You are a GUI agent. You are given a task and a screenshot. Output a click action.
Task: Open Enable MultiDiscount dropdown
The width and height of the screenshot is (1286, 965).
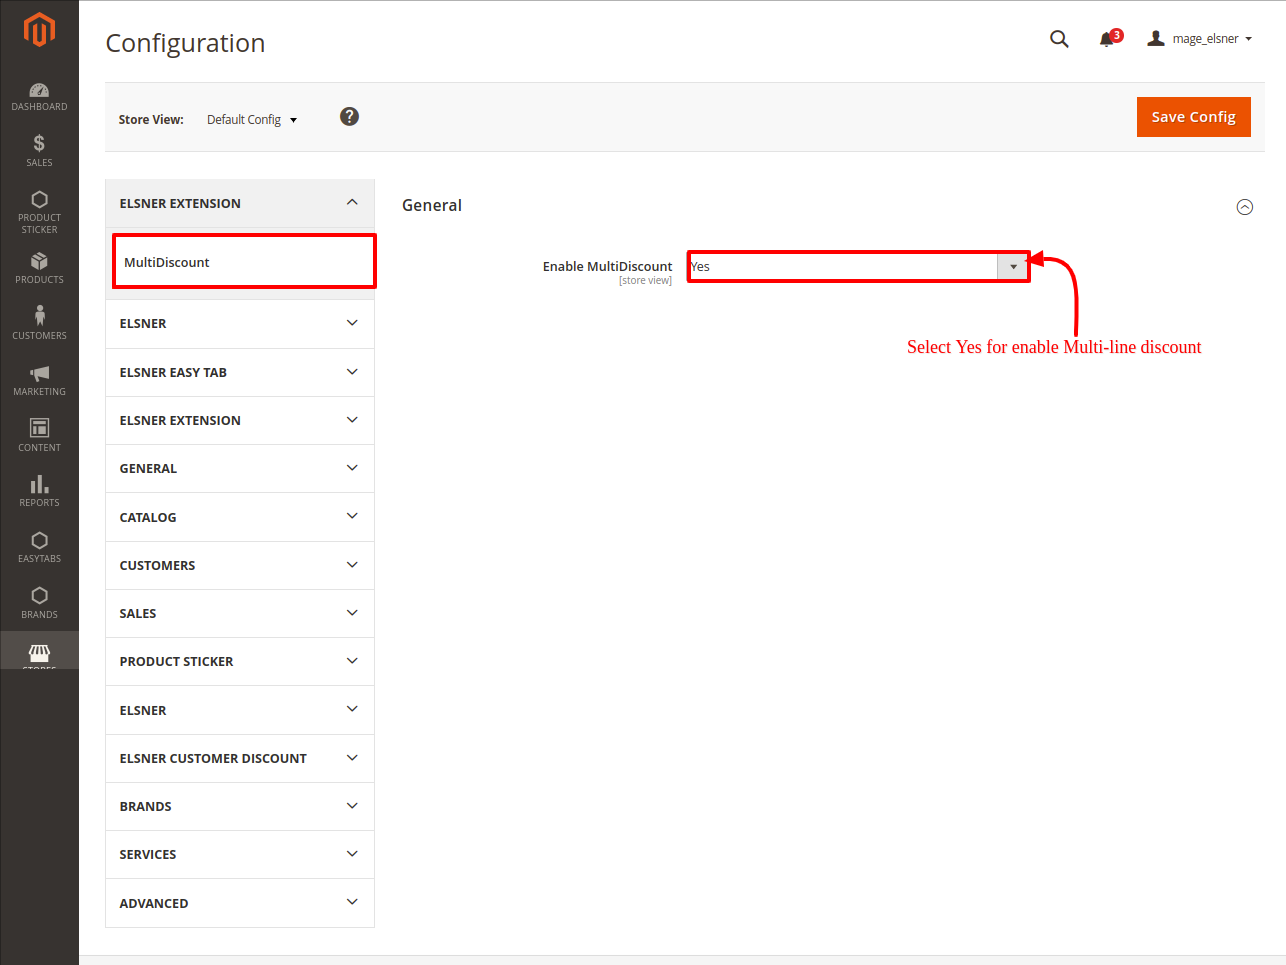pyautogui.click(x=858, y=267)
